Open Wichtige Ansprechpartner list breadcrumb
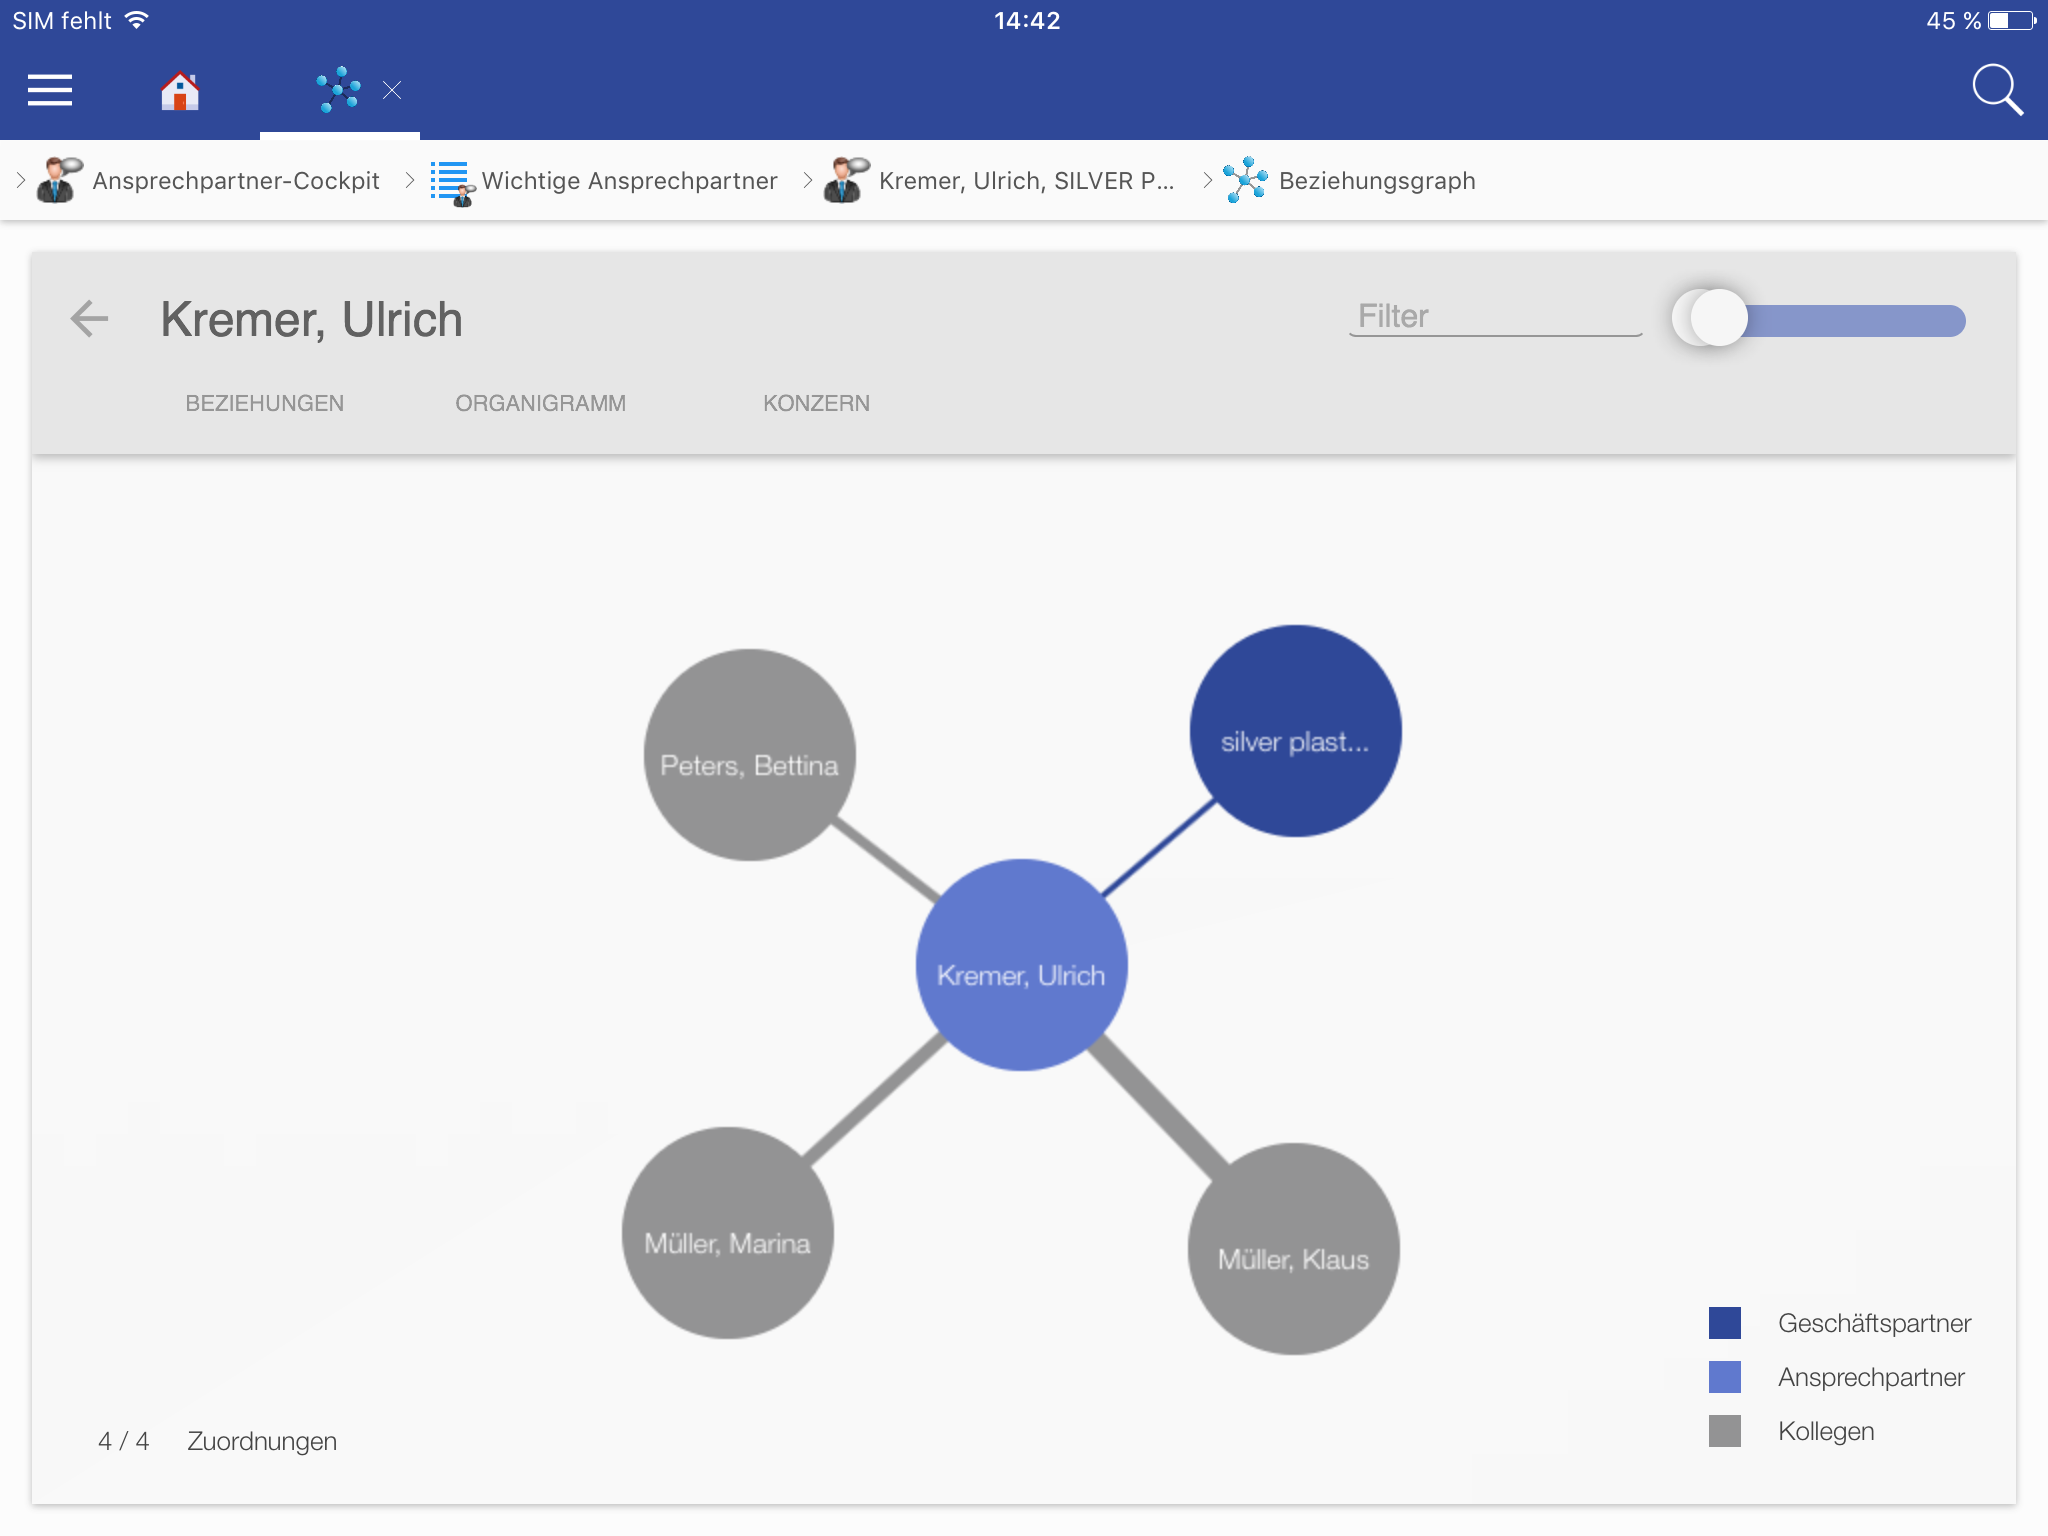Screen dimensions: 2048x1536 tap(628, 181)
